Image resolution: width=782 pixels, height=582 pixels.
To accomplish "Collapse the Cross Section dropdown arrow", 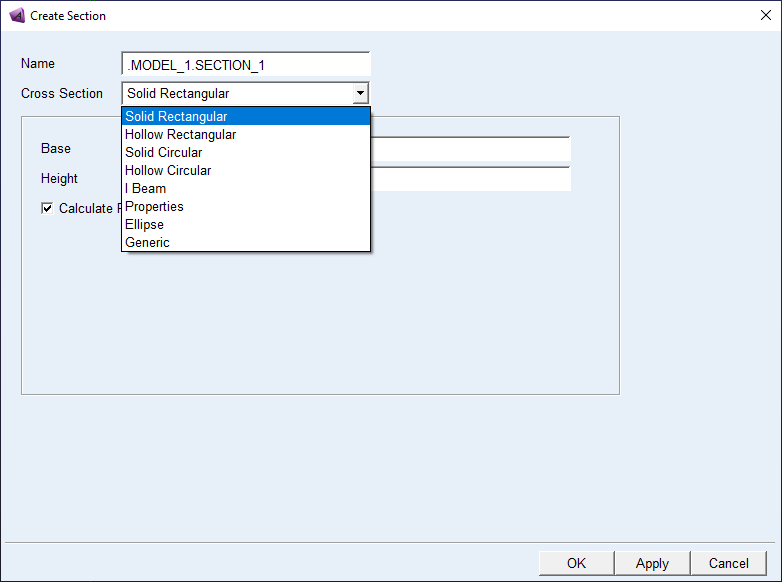I will click(361, 94).
